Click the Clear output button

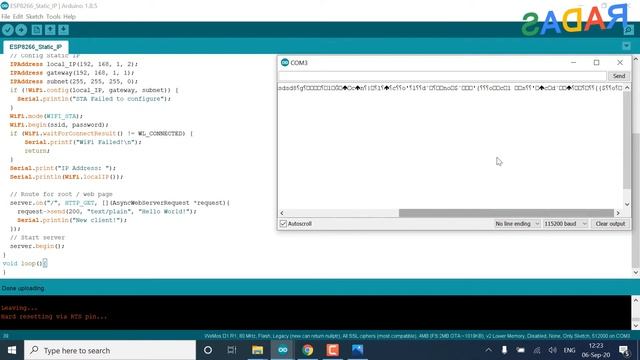[610, 224]
